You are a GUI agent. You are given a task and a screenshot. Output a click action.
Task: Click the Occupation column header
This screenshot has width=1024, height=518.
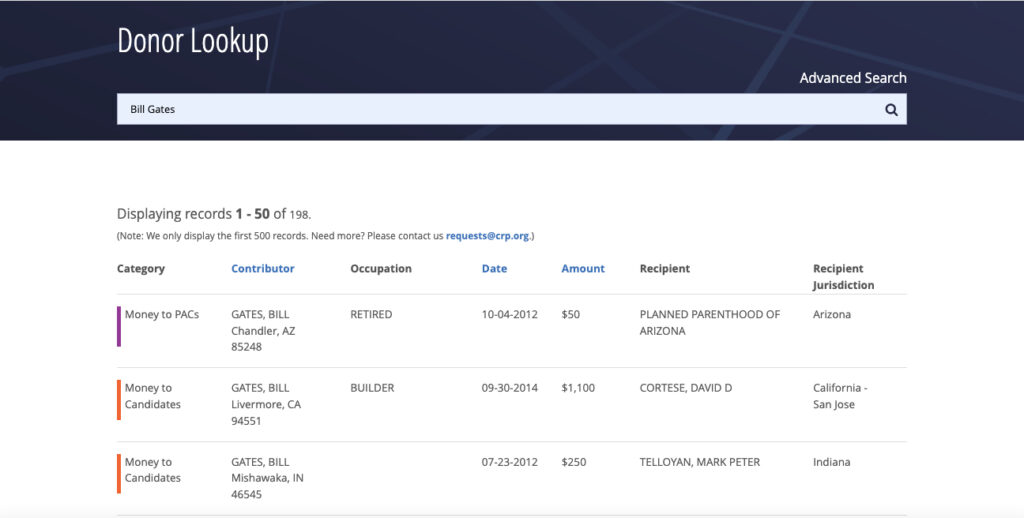click(x=381, y=268)
